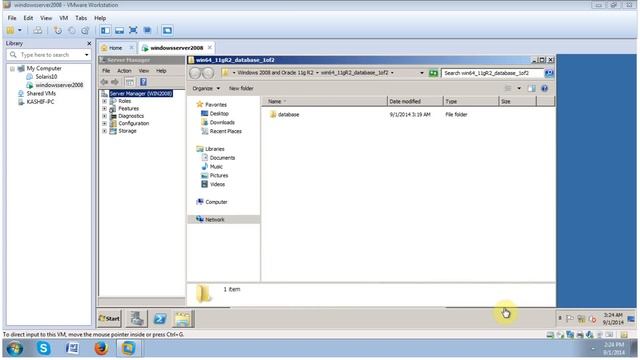Open the Action menu in Server Manager

pyautogui.click(x=124, y=71)
